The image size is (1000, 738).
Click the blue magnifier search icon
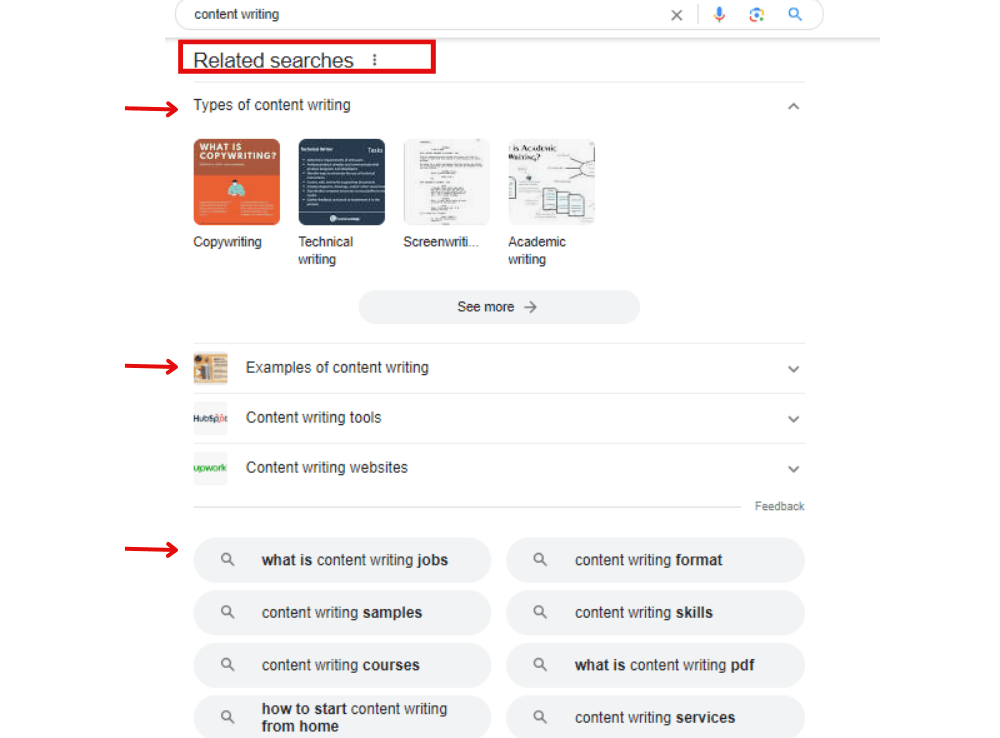[x=795, y=15]
